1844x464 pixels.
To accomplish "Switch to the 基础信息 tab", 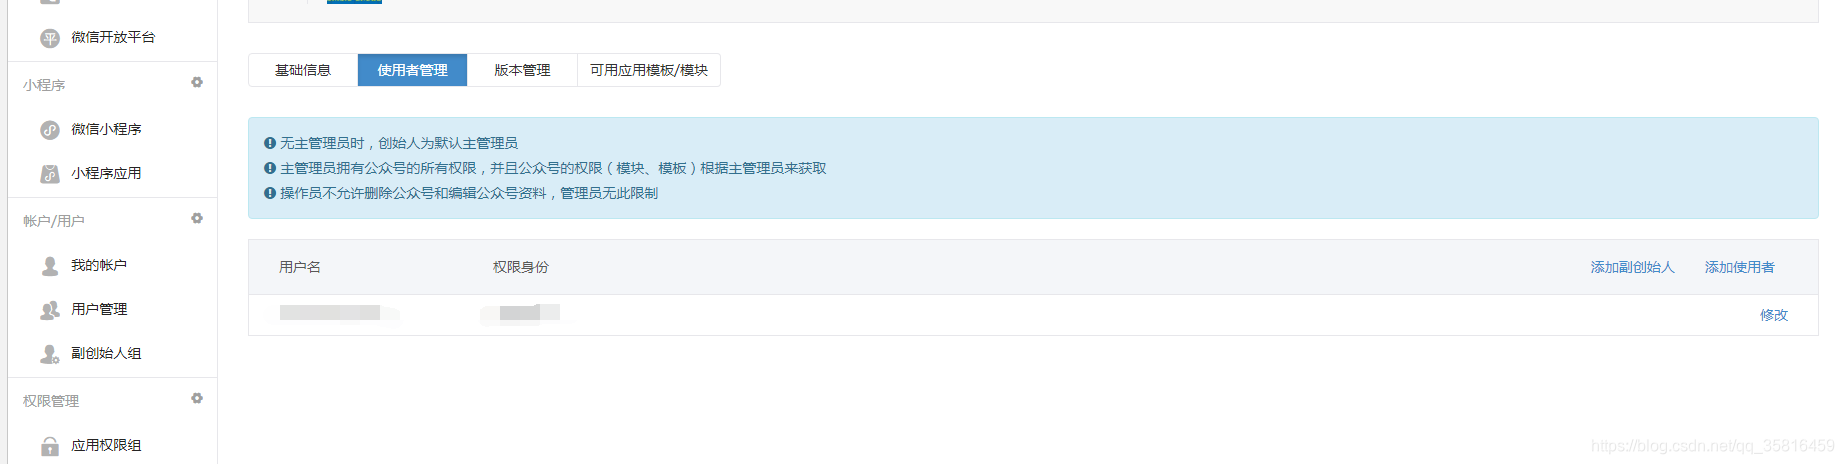I will [x=303, y=70].
